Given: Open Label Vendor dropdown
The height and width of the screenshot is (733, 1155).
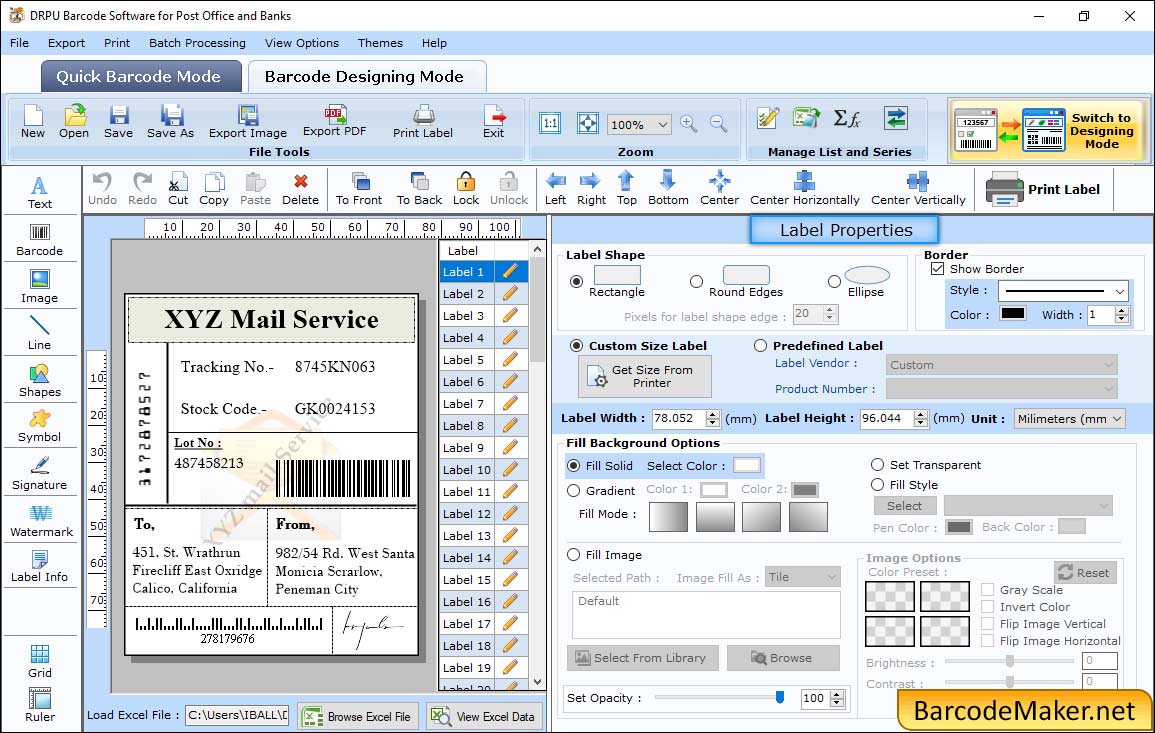Looking at the screenshot, I should coord(1002,365).
